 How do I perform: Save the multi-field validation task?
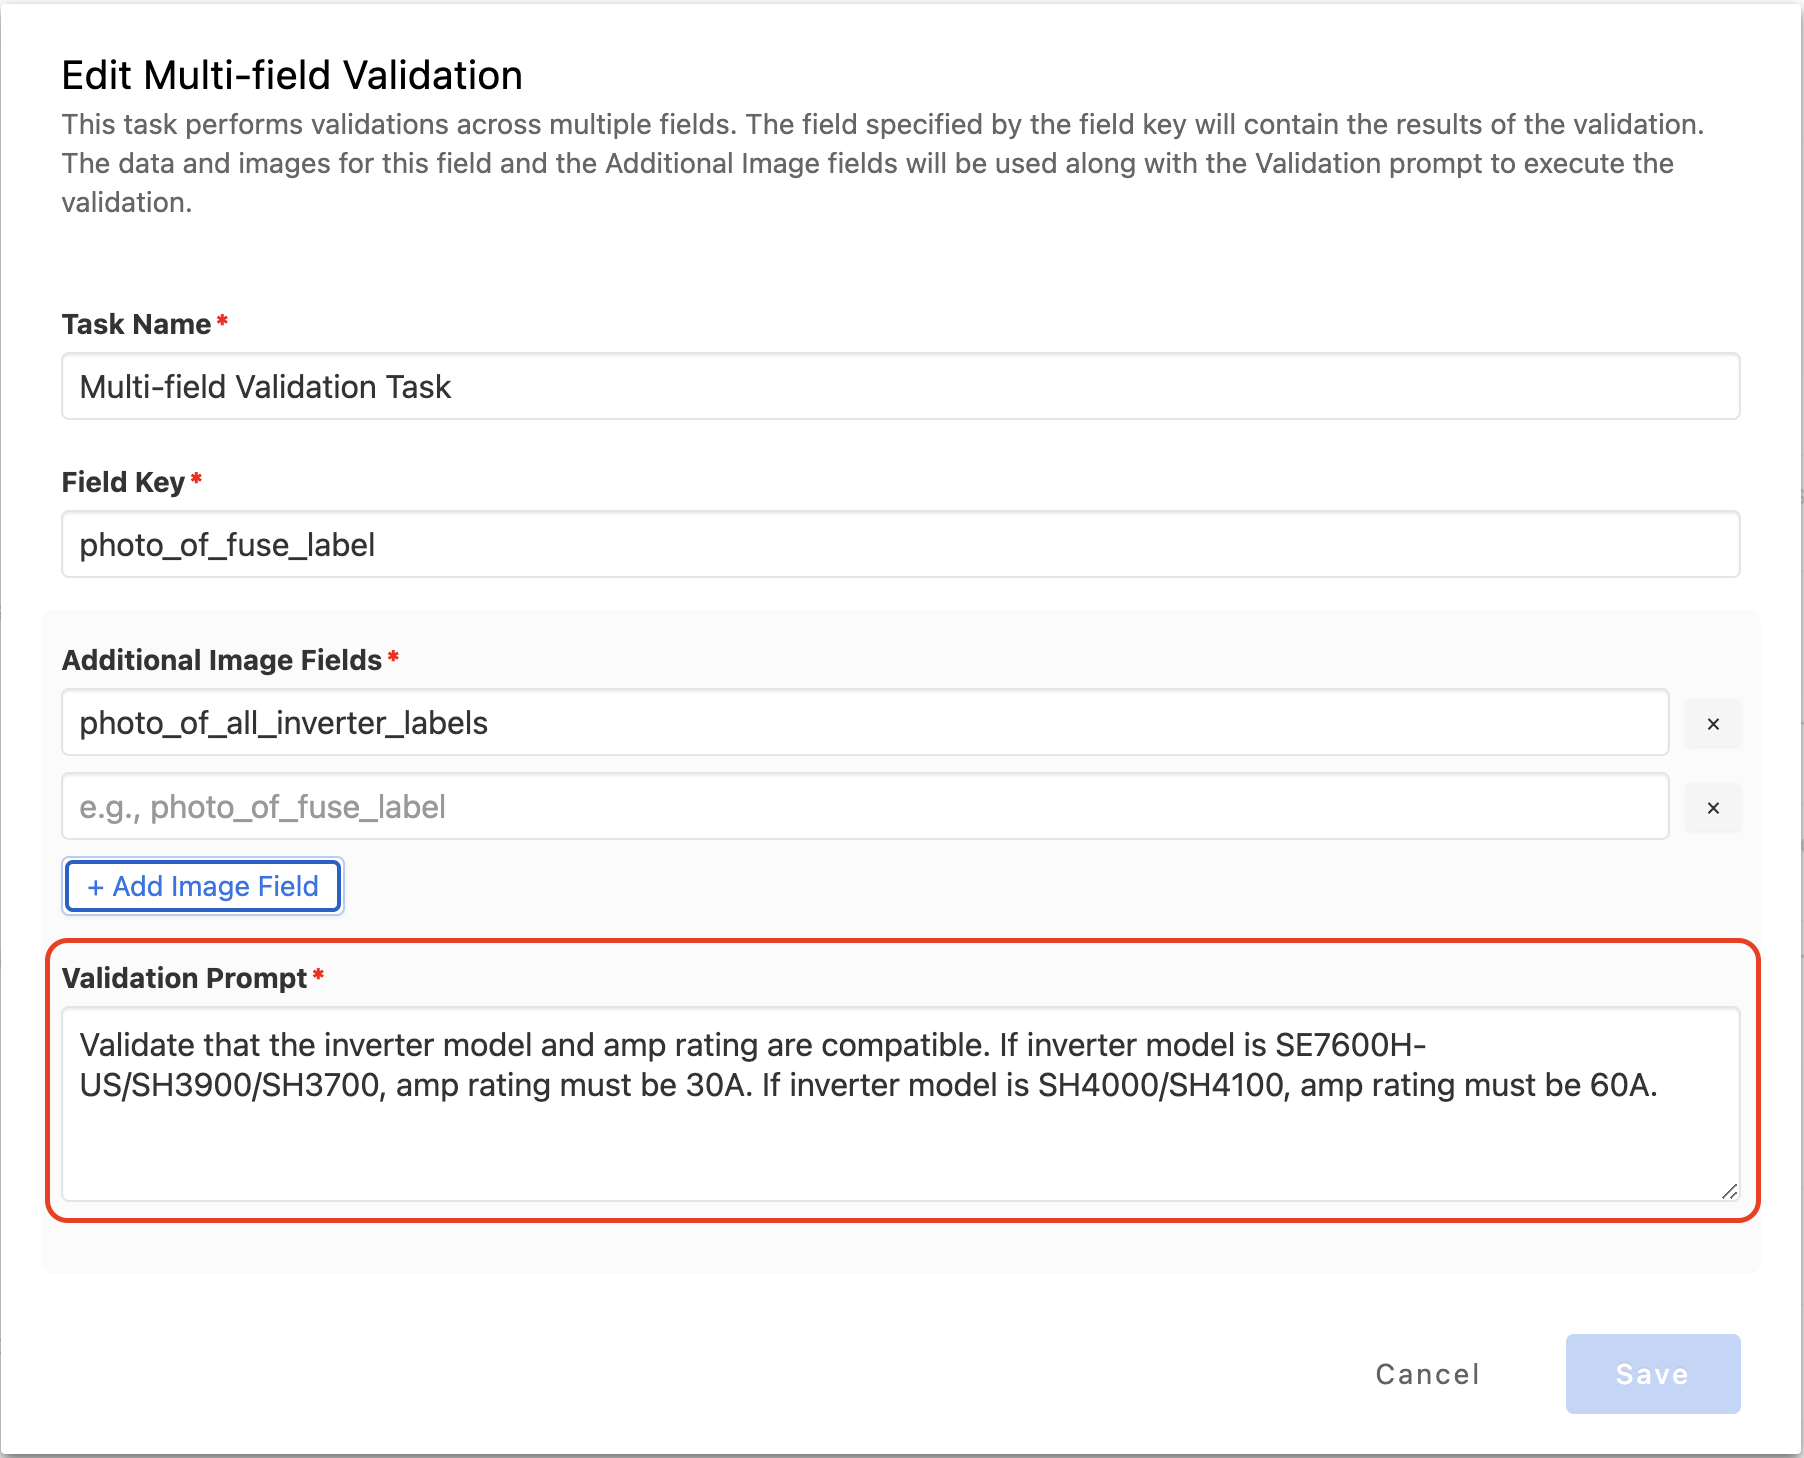tap(1652, 1374)
